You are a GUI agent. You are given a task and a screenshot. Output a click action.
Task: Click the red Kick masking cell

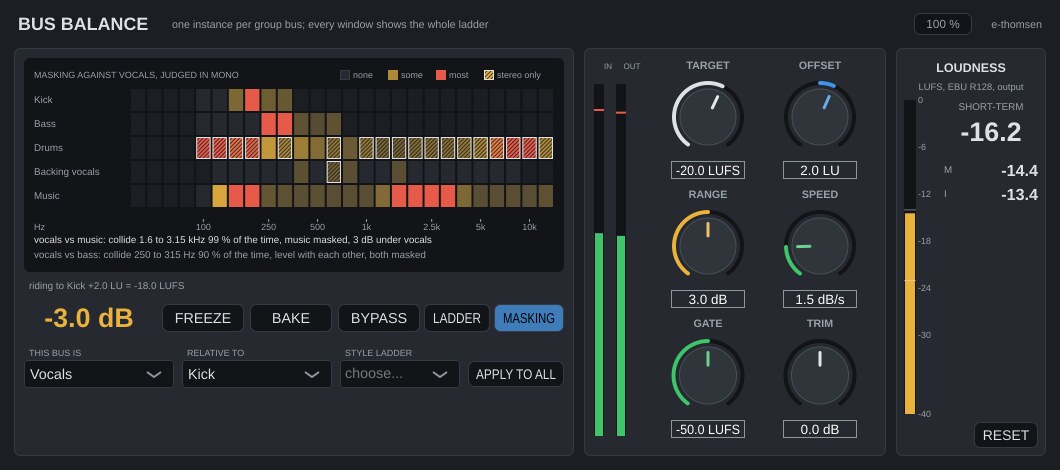(x=252, y=100)
